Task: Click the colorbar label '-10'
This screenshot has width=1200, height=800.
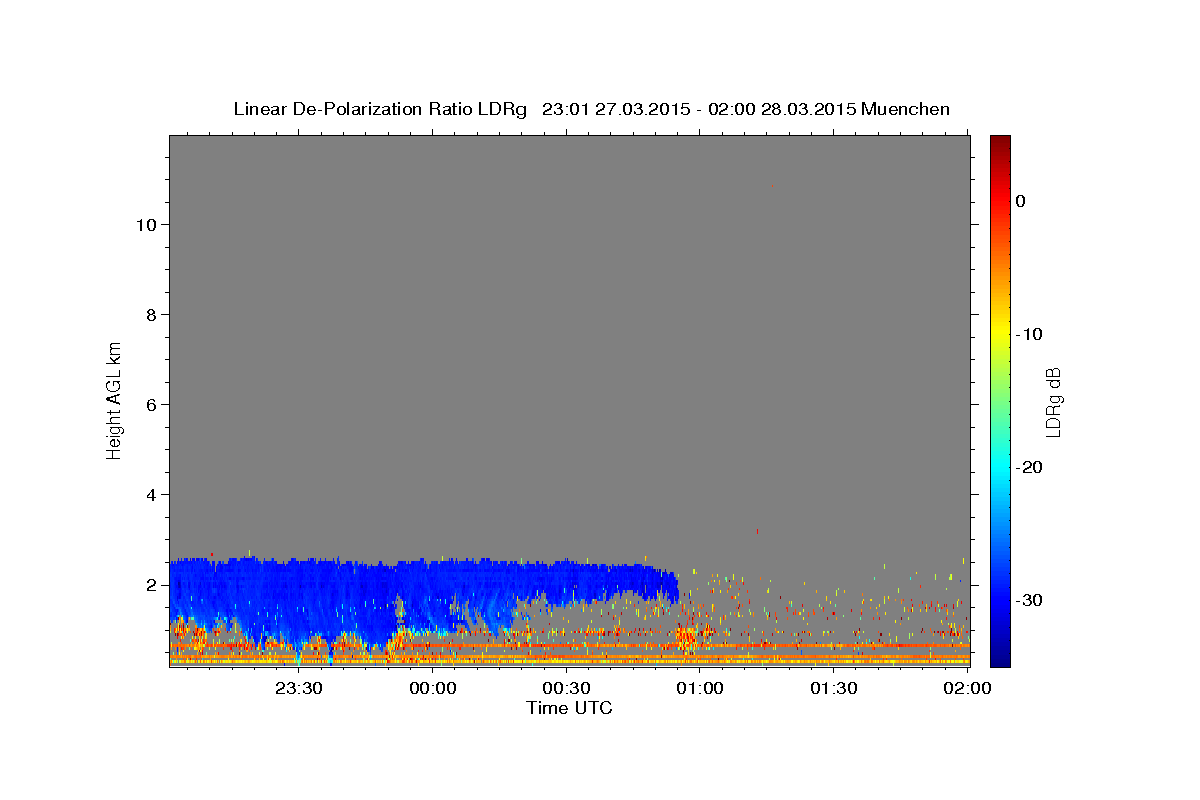Action: click(x=1030, y=334)
